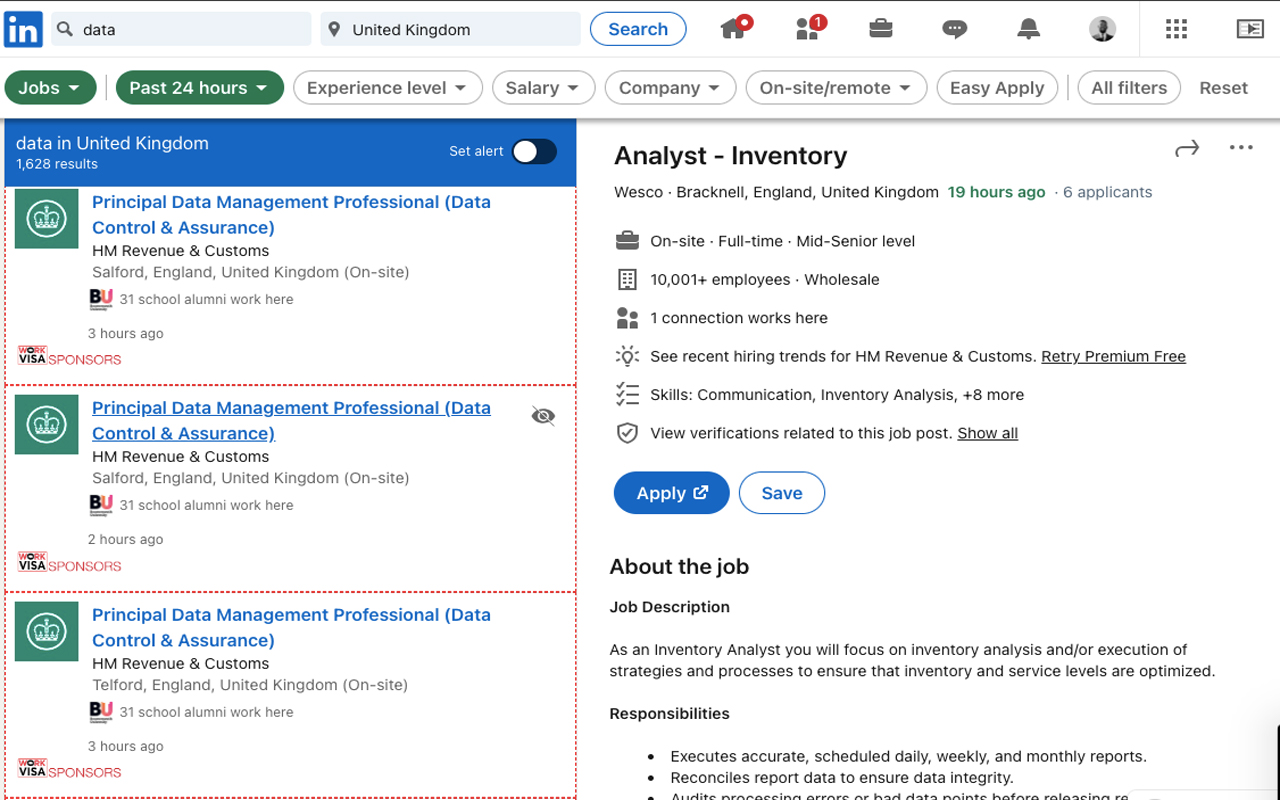Open Principal Data Management listing posted 2 hours ago
Screen dimensions: 1280x800
(291, 420)
